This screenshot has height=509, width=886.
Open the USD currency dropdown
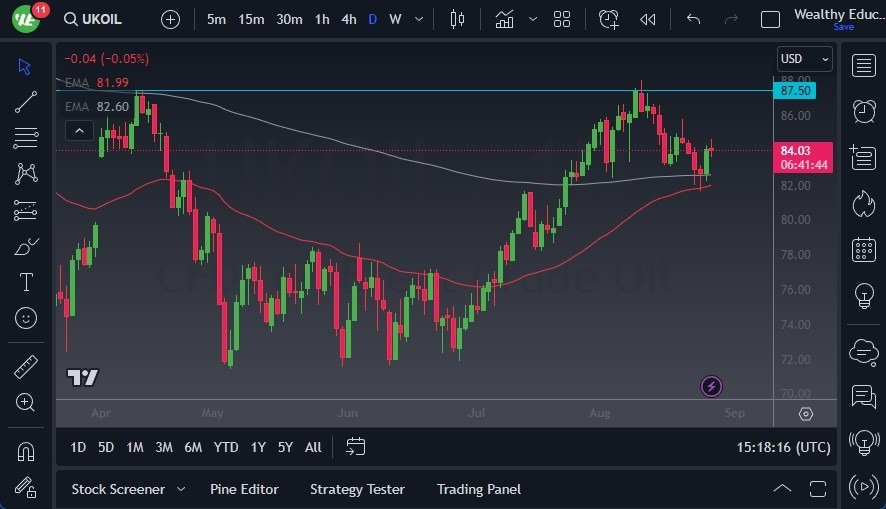point(805,59)
